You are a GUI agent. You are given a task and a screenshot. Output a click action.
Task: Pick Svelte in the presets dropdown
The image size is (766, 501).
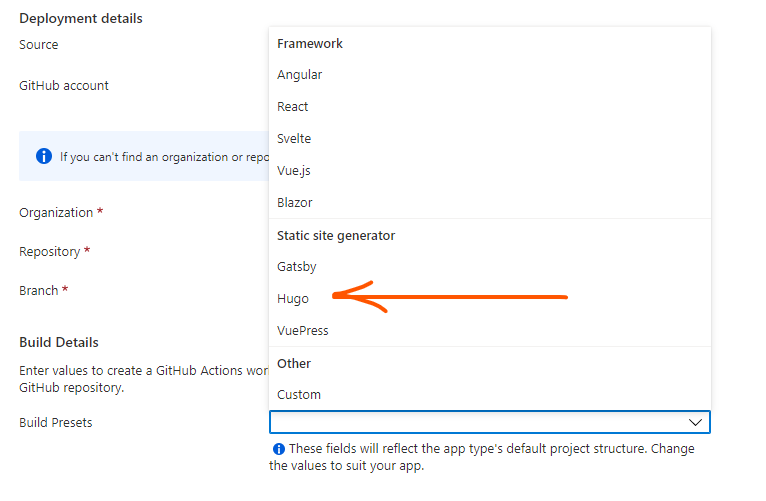(x=489, y=139)
